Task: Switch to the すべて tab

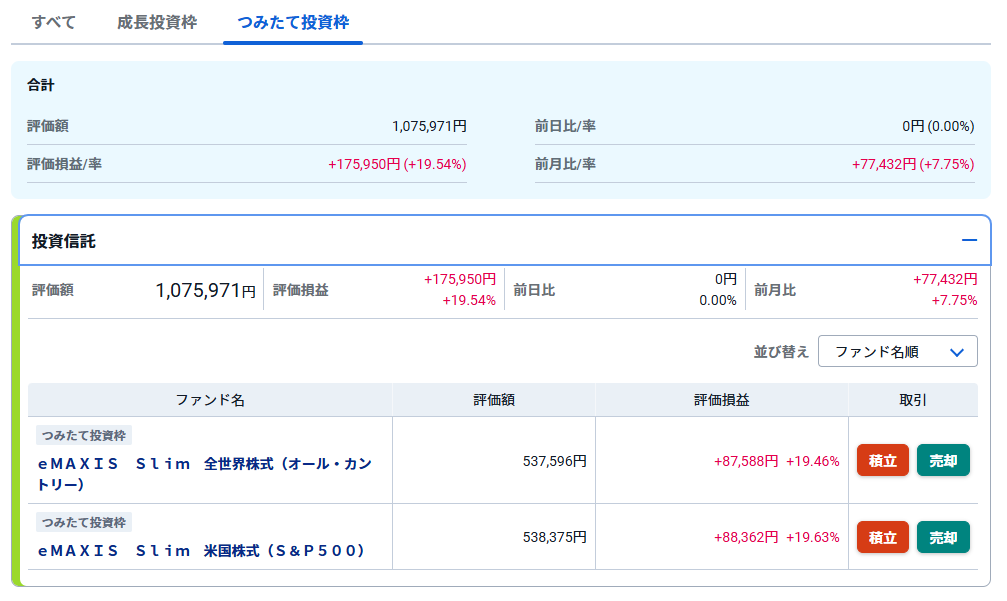Action: point(54,22)
